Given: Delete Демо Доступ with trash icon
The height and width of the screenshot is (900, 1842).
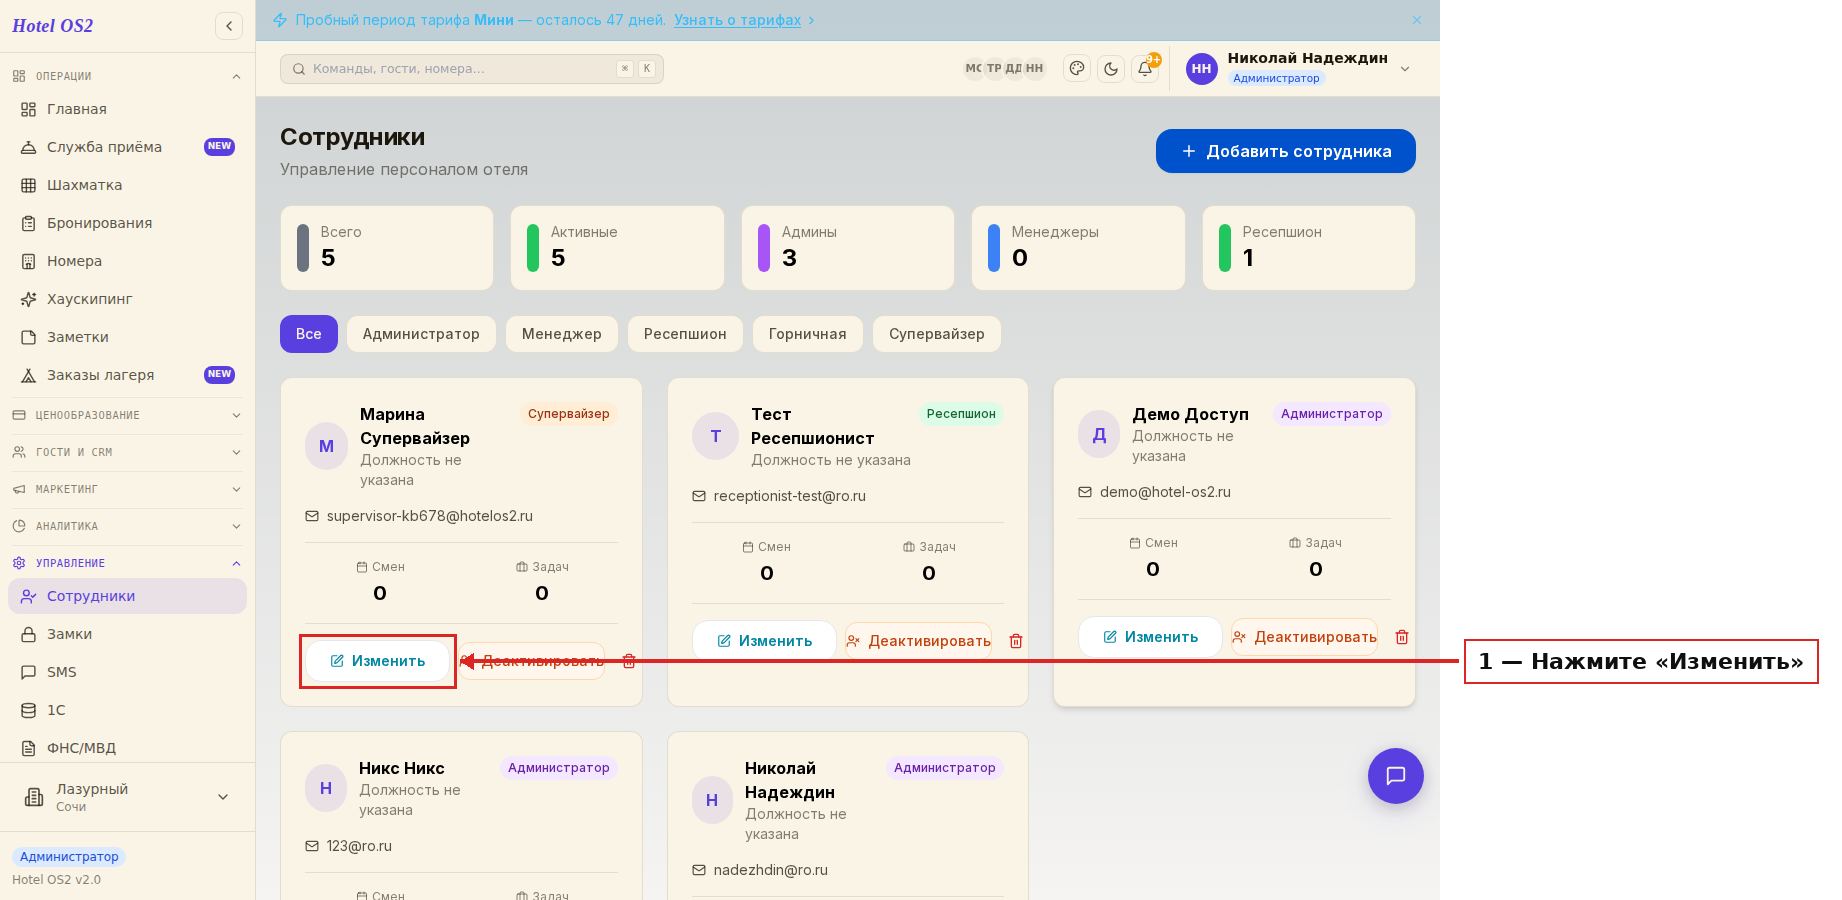Looking at the screenshot, I should pyautogui.click(x=1402, y=637).
